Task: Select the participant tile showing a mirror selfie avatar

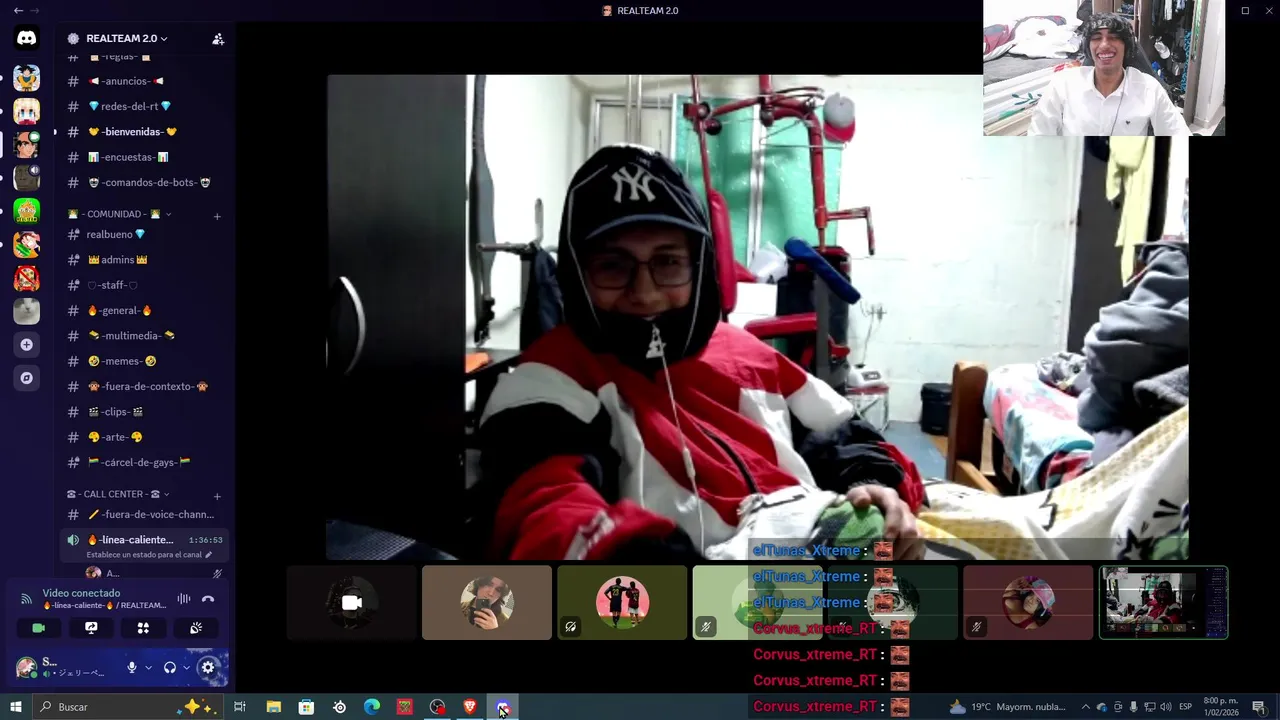Action: click(487, 603)
